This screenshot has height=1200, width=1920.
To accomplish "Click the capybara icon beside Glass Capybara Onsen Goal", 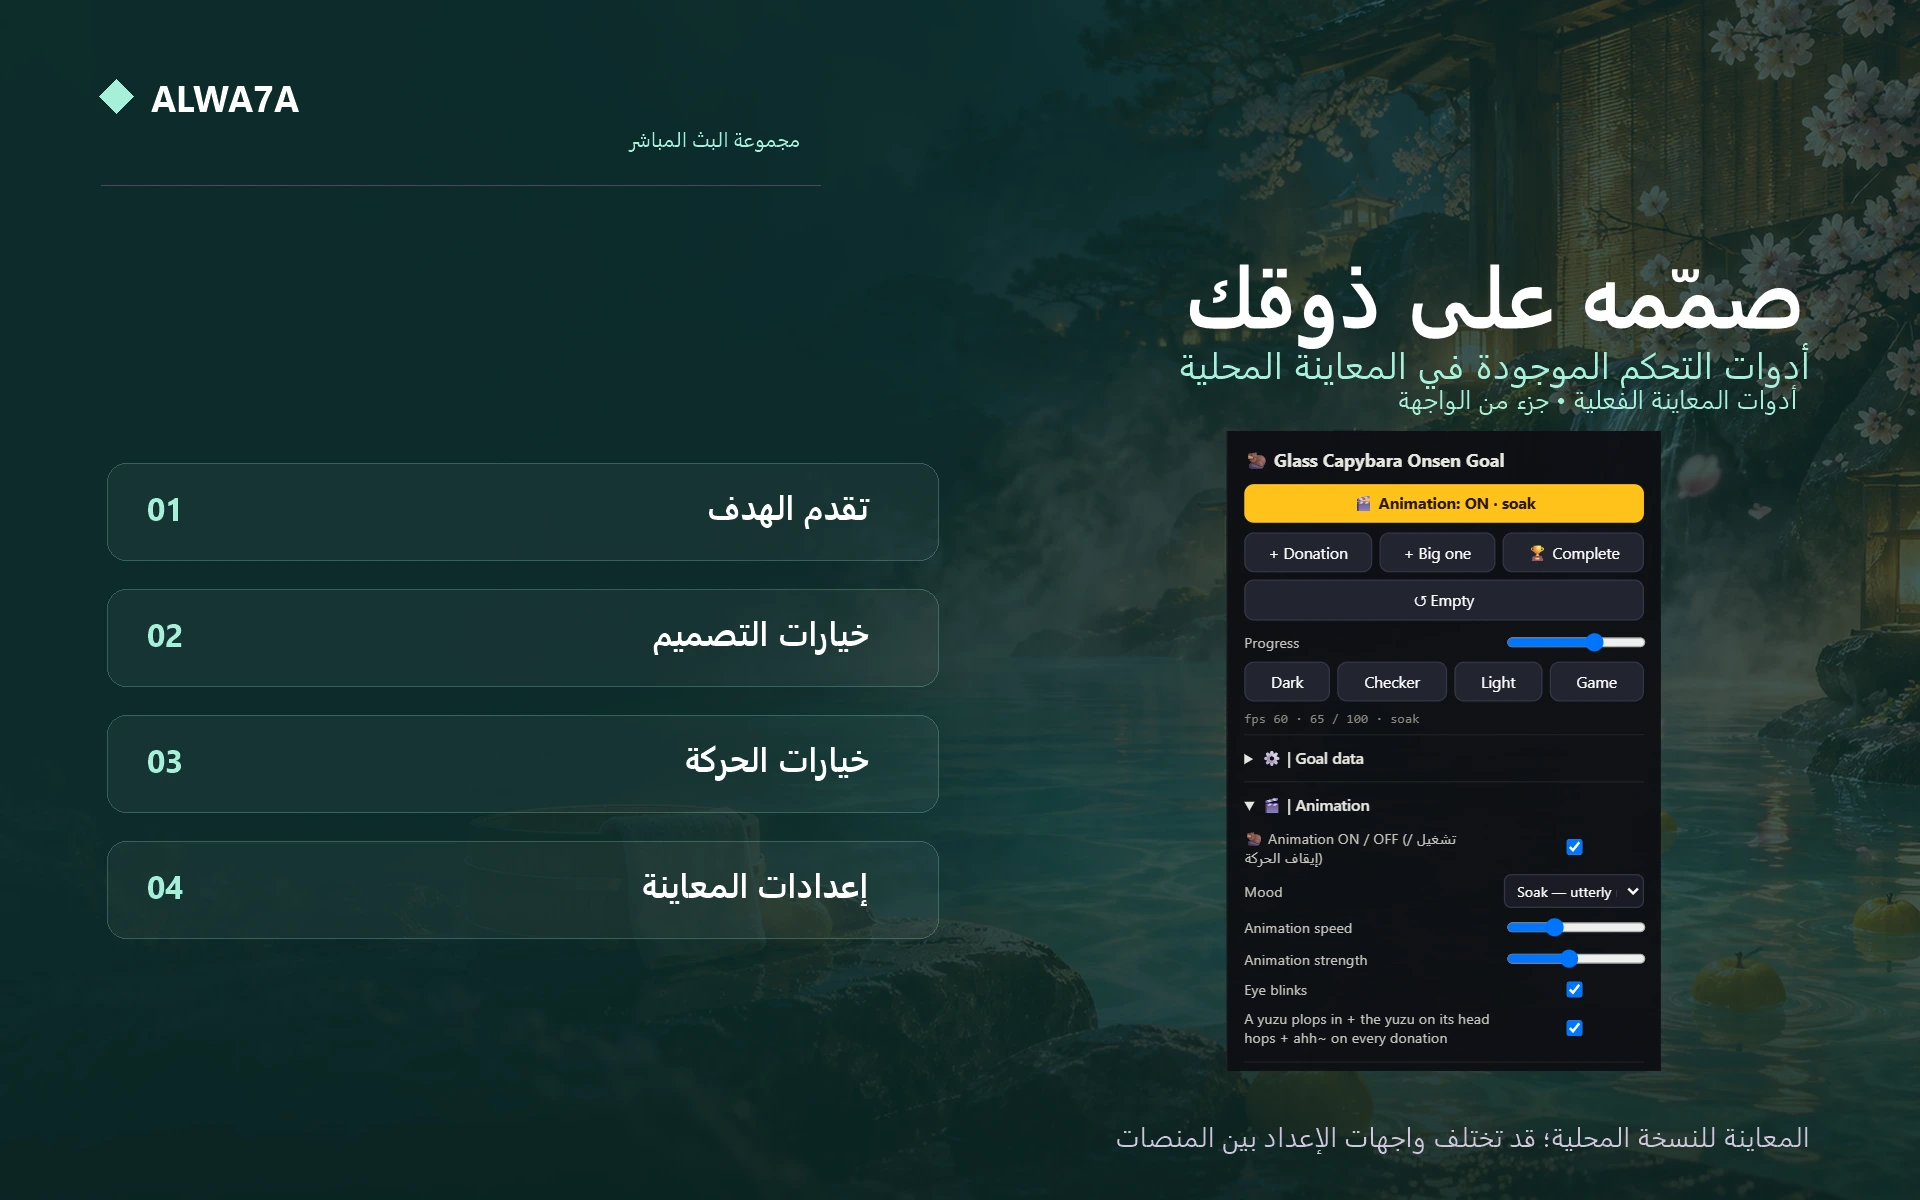I will tap(1256, 461).
